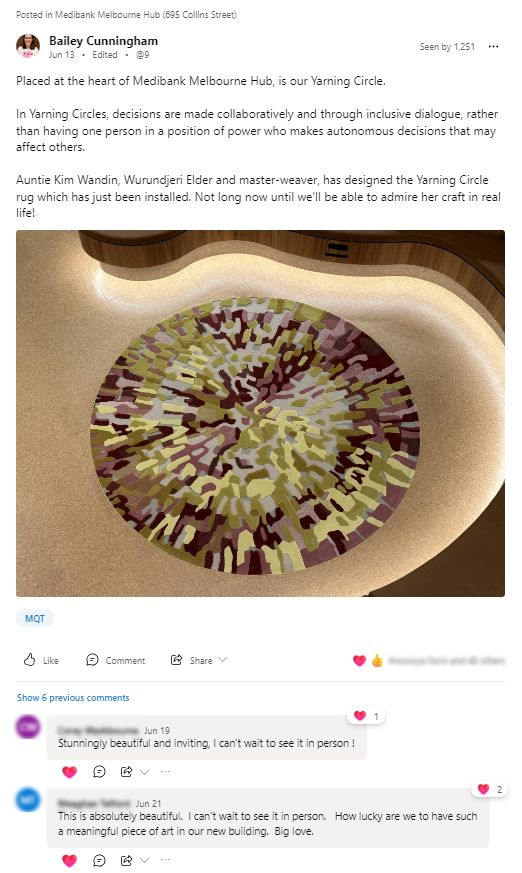The width and height of the screenshot is (522, 873).
Task: Open the Comment box on the post
Action: (115, 660)
